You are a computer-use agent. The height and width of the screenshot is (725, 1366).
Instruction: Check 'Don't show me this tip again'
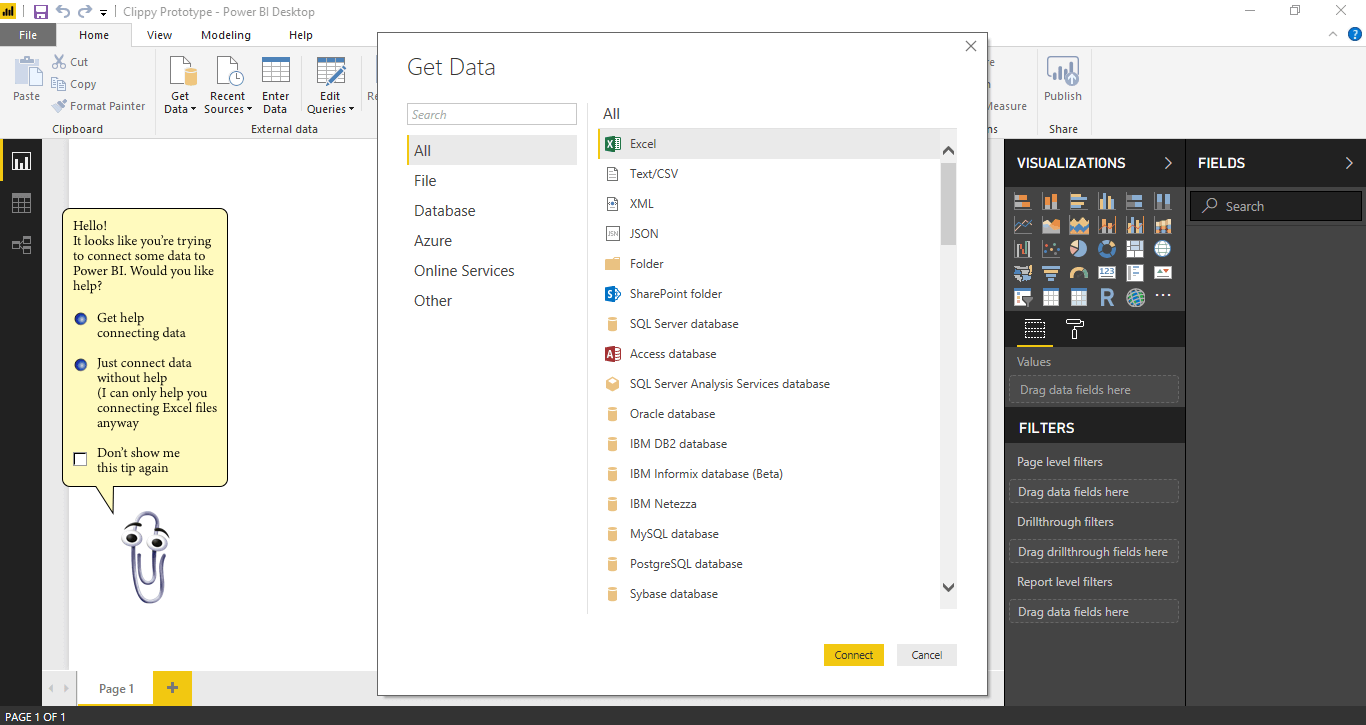click(x=80, y=458)
